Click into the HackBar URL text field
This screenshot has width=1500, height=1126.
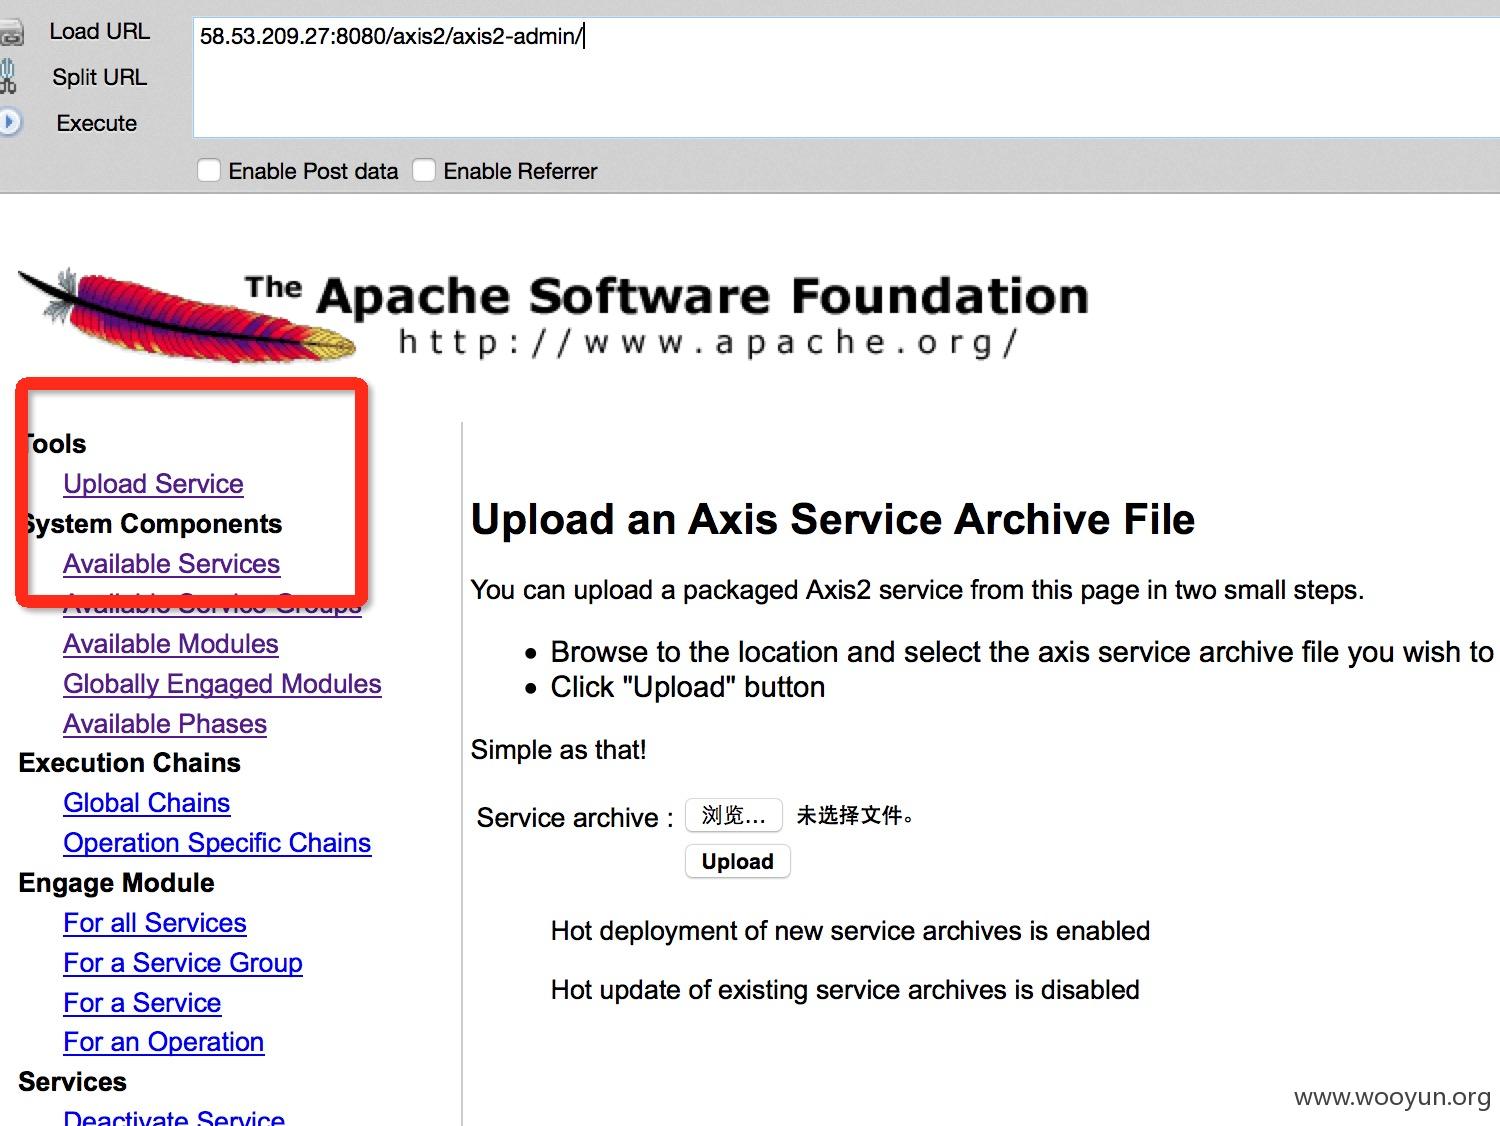(846, 77)
